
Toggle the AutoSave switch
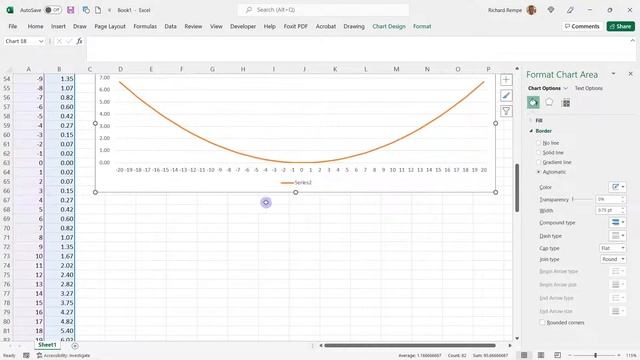tap(53, 10)
